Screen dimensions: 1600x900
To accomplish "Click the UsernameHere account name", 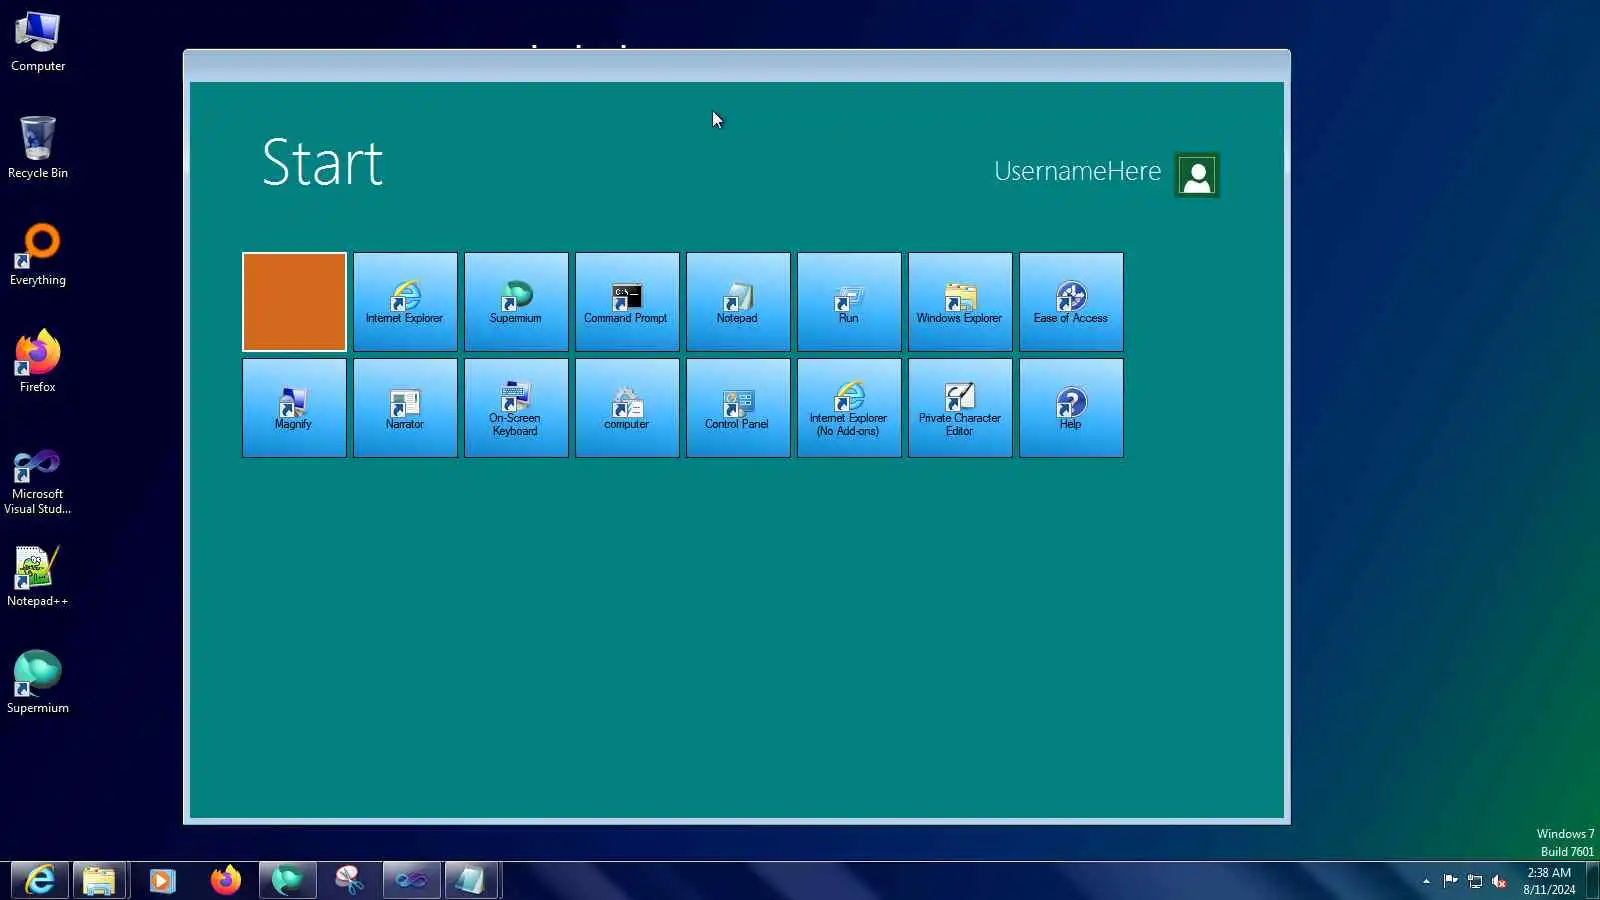I will coord(1077,171).
